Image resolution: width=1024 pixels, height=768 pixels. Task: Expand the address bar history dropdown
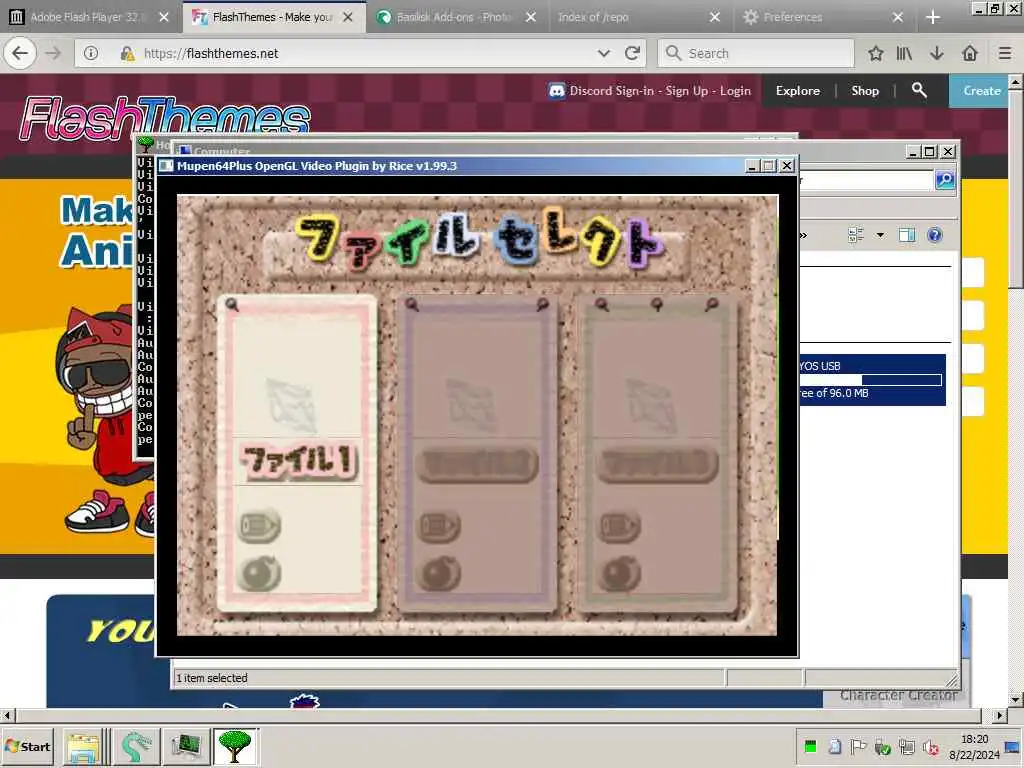[x=604, y=54]
